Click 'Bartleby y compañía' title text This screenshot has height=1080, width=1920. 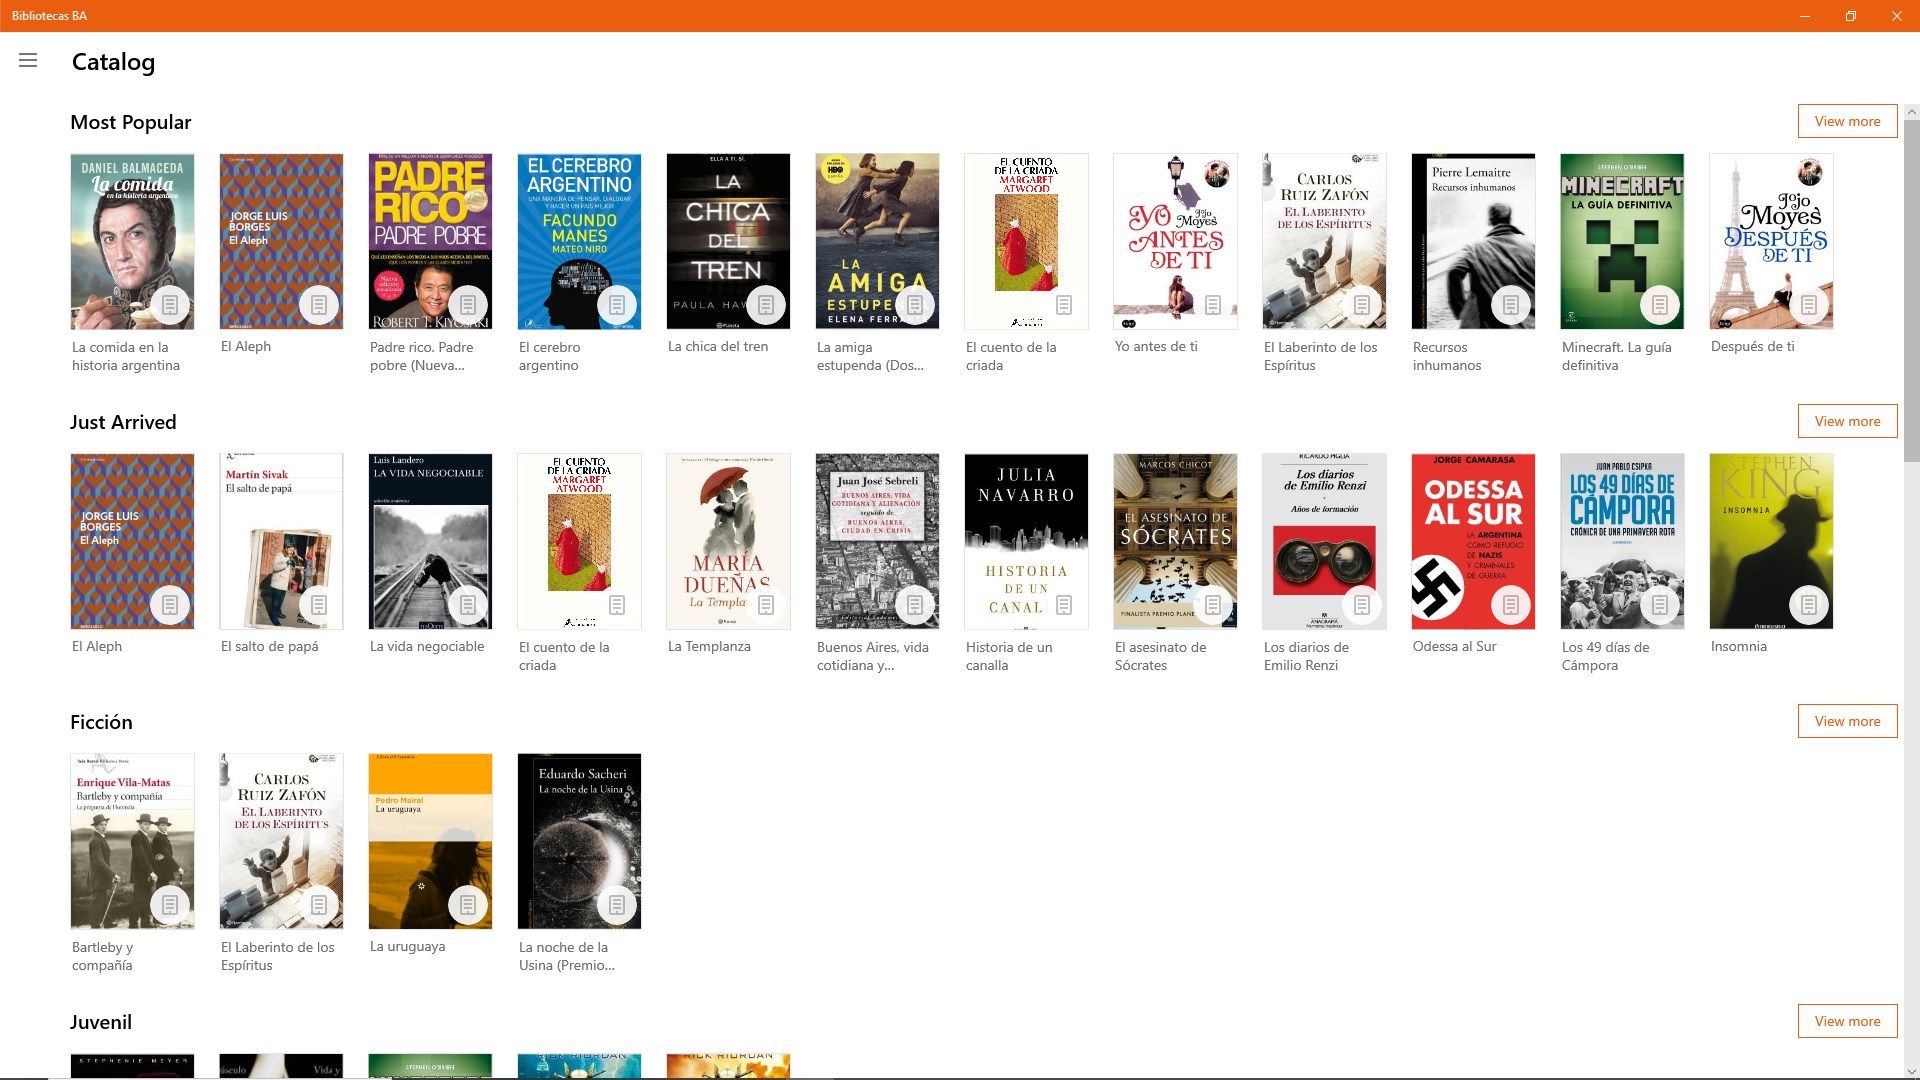pyautogui.click(x=102, y=956)
